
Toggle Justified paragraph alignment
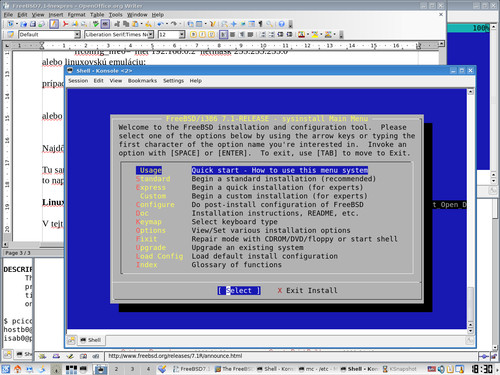pyautogui.click(x=250, y=34)
